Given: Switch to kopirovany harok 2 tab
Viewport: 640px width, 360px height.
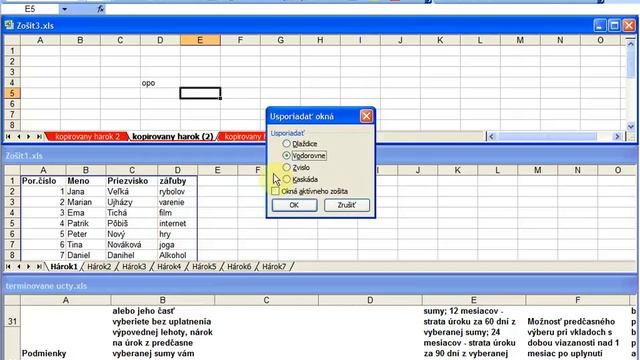Looking at the screenshot, I should (87, 137).
